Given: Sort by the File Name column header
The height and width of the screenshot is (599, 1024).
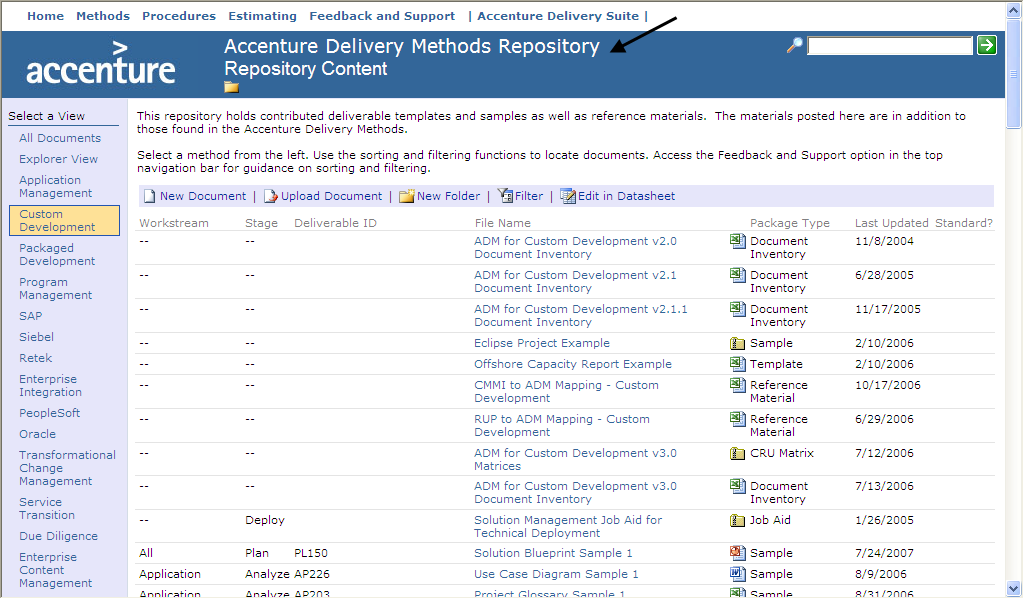Looking at the screenshot, I should tap(502, 223).
